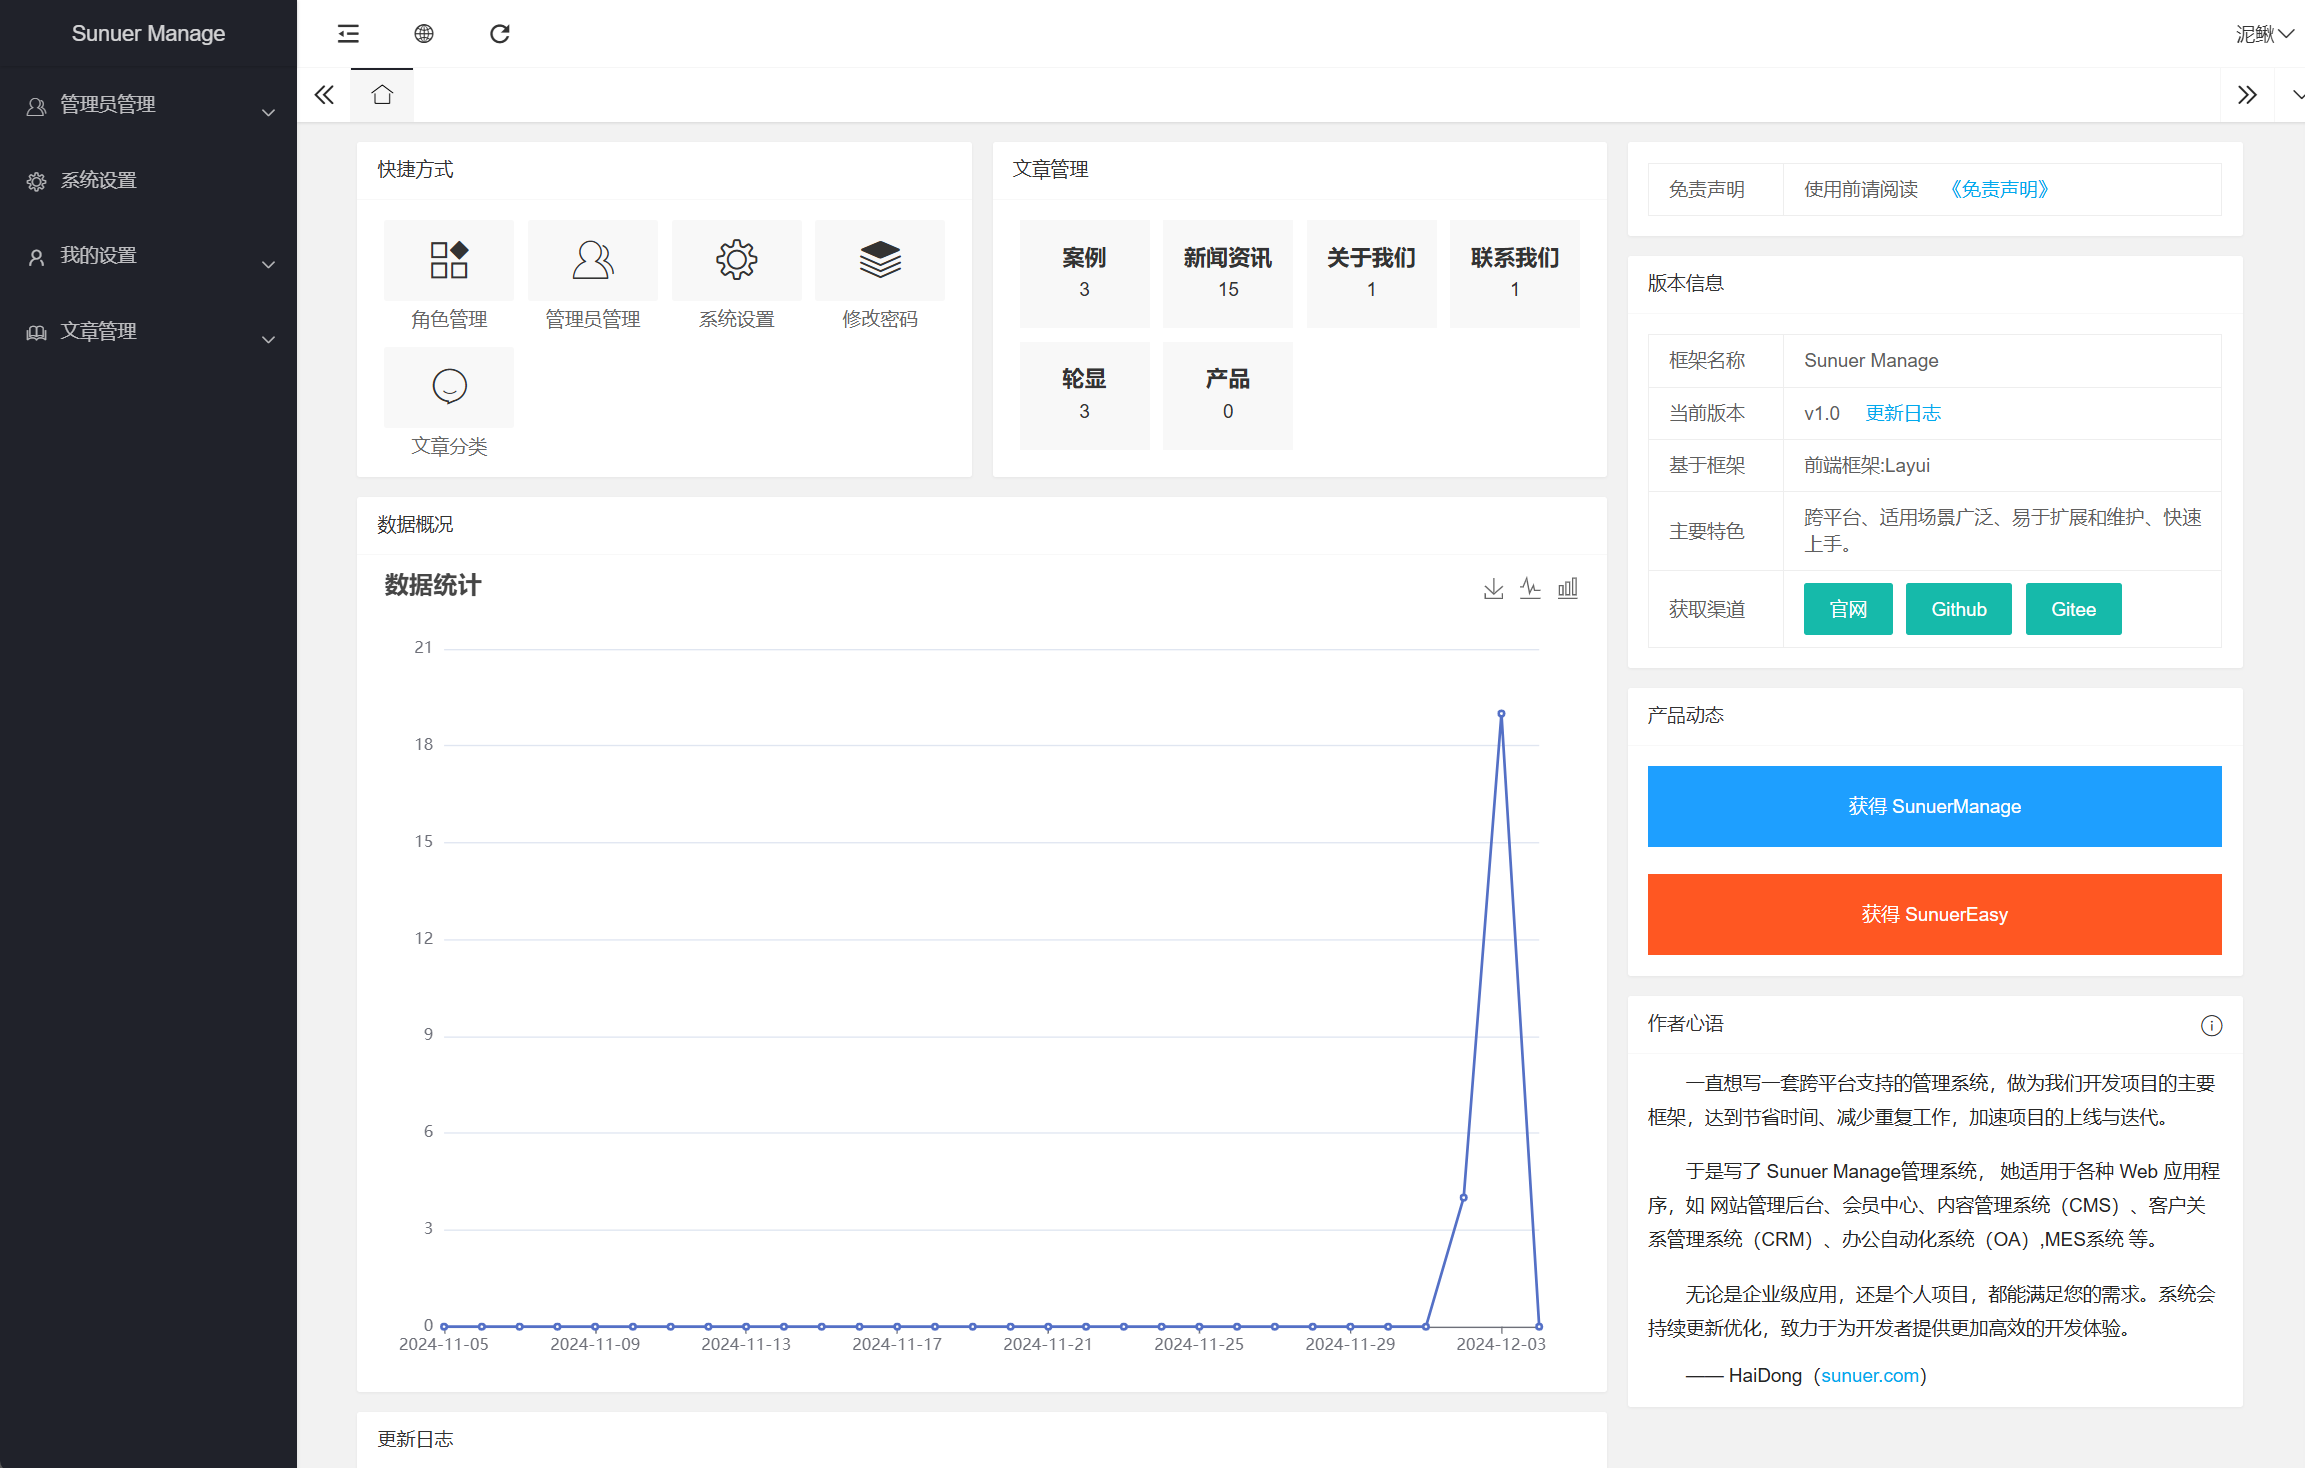Expand the 管理员管理 sidebar menu
Image resolution: width=2305 pixels, height=1468 pixels.
click(148, 105)
